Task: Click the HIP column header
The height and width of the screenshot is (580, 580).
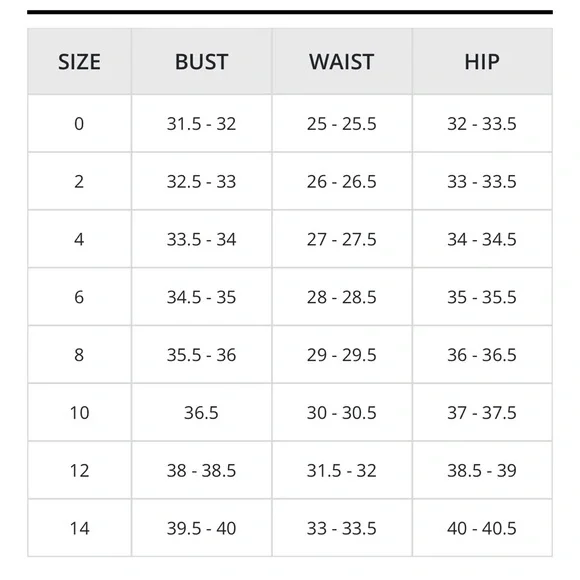Action: [482, 62]
